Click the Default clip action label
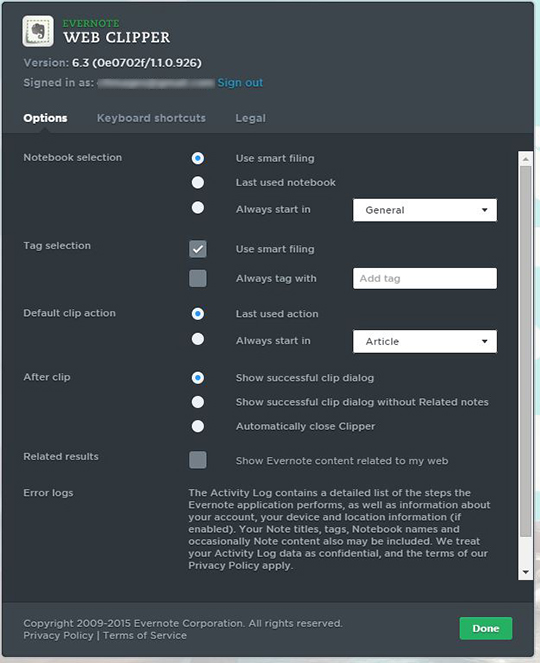Image resolution: width=540 pixels, height=663 pixels. [69, 313]
